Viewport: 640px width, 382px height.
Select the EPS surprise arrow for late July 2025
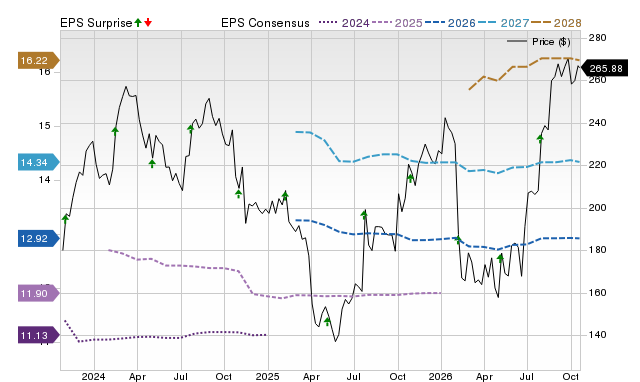coord(364,215)
